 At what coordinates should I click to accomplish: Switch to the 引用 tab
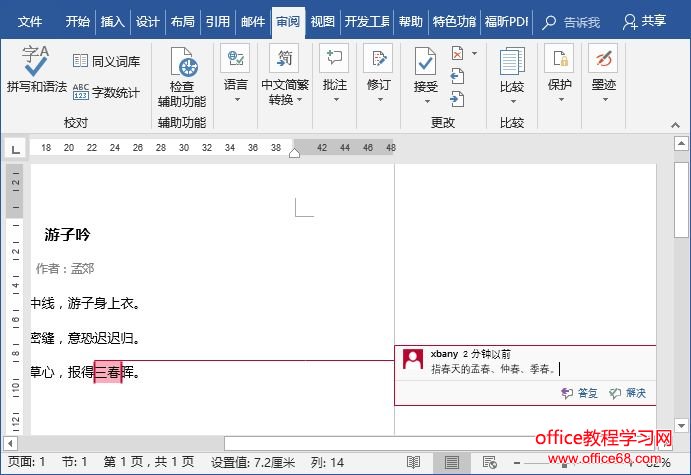click(218, 22)
